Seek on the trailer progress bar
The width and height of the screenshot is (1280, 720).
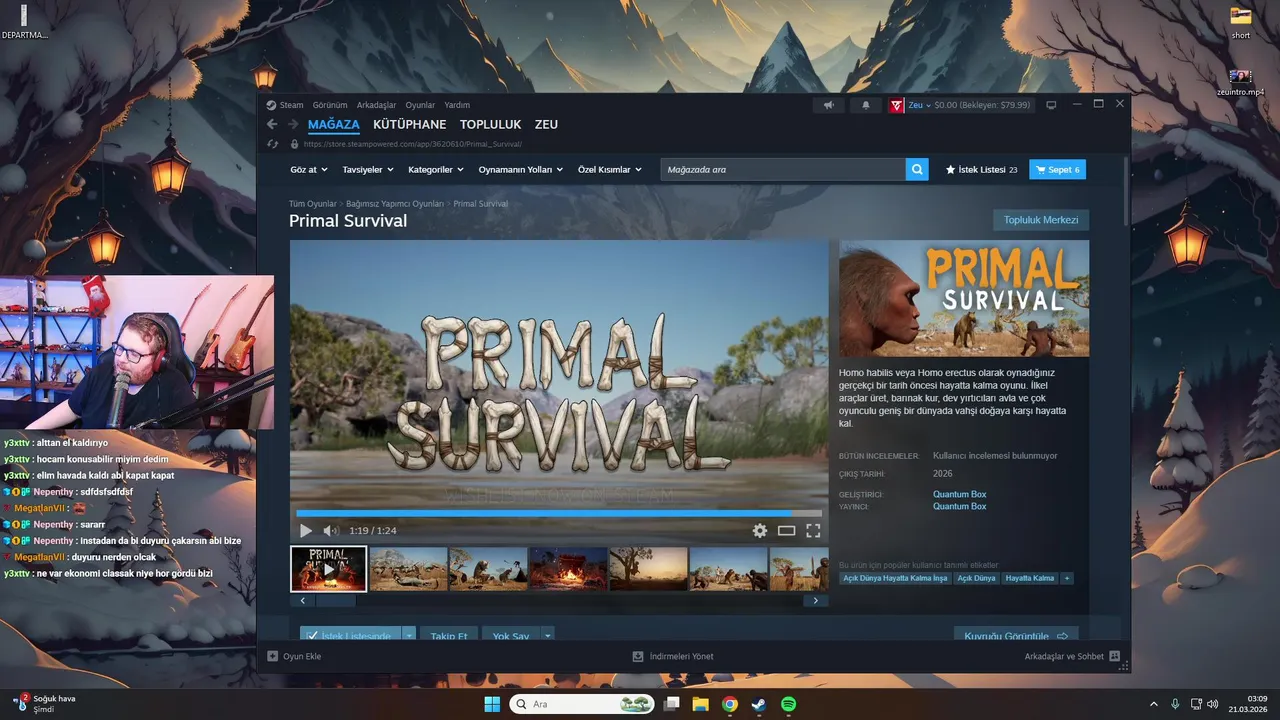559,514
